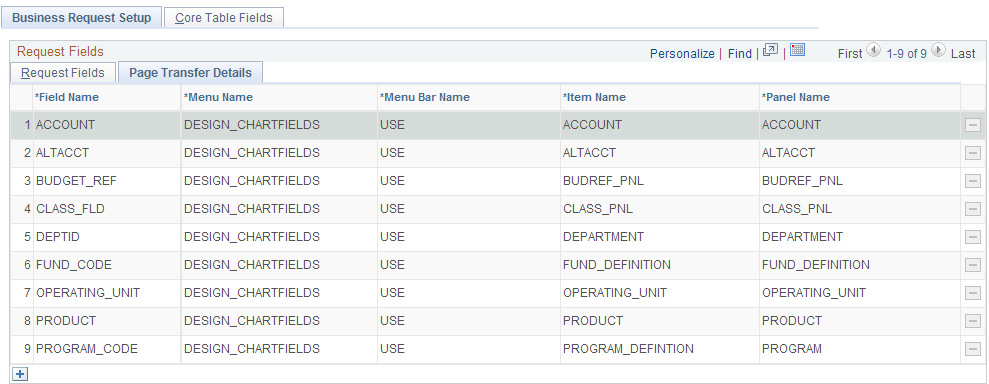Delete the PRODUCT row with minus icon
The width and height of the screenshot is (989, 384).
(973, 321)
